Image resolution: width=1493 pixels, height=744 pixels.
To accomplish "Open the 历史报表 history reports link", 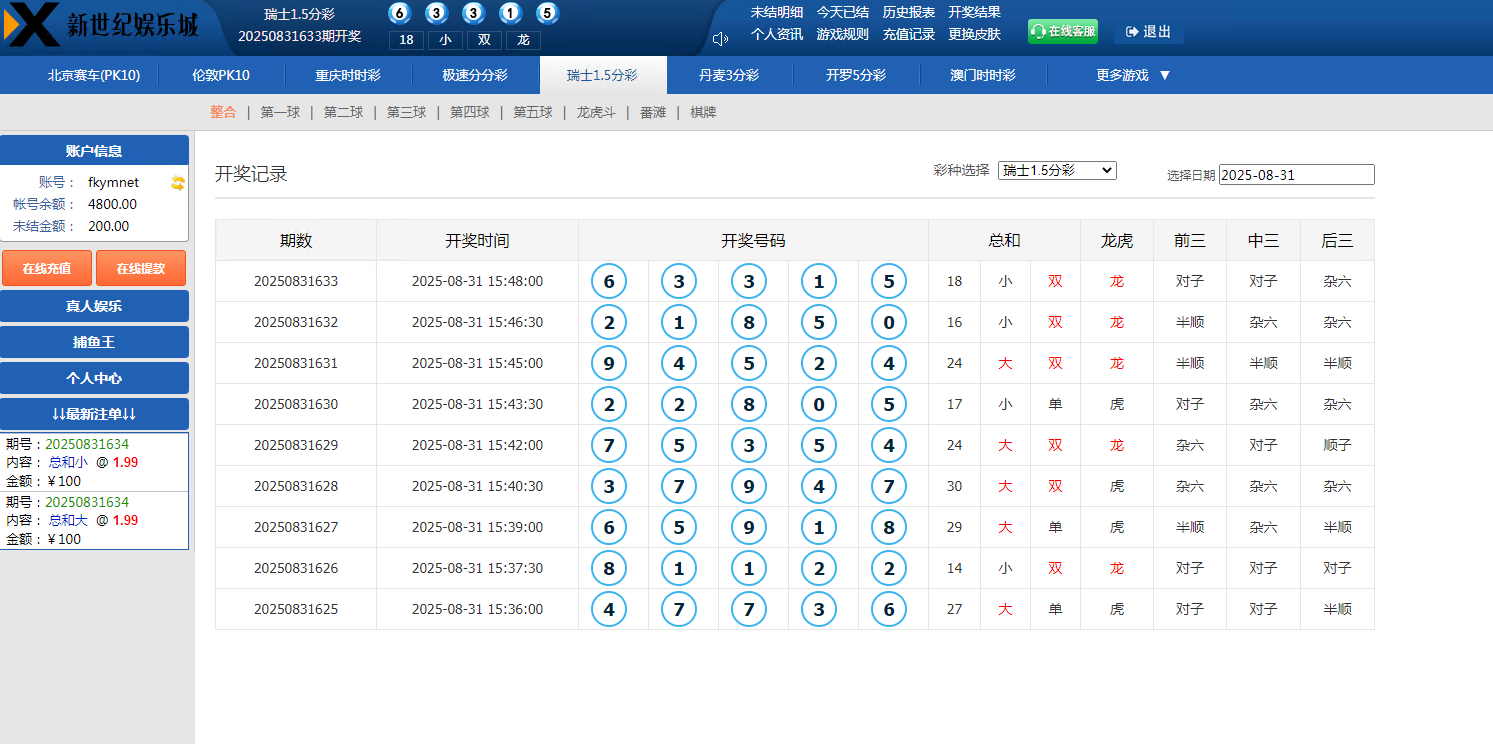I will point(907,12).
